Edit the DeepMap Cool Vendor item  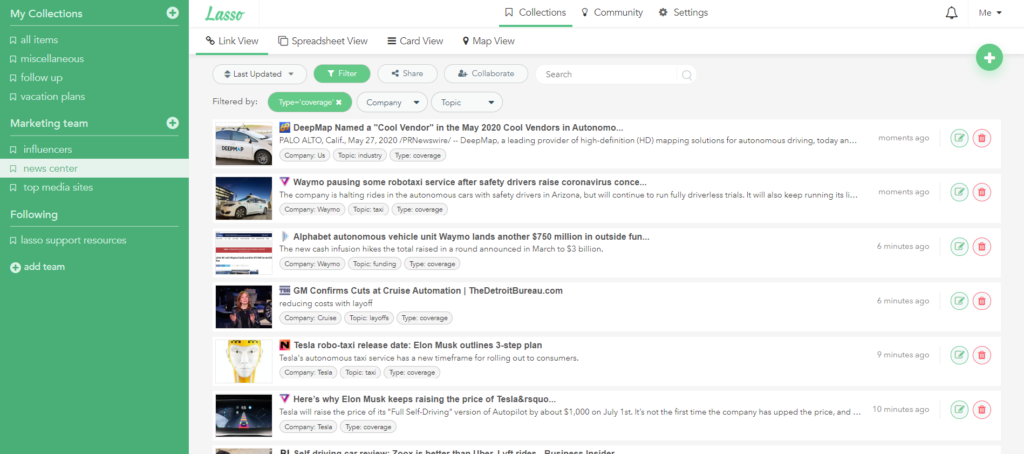coord(959,138)
